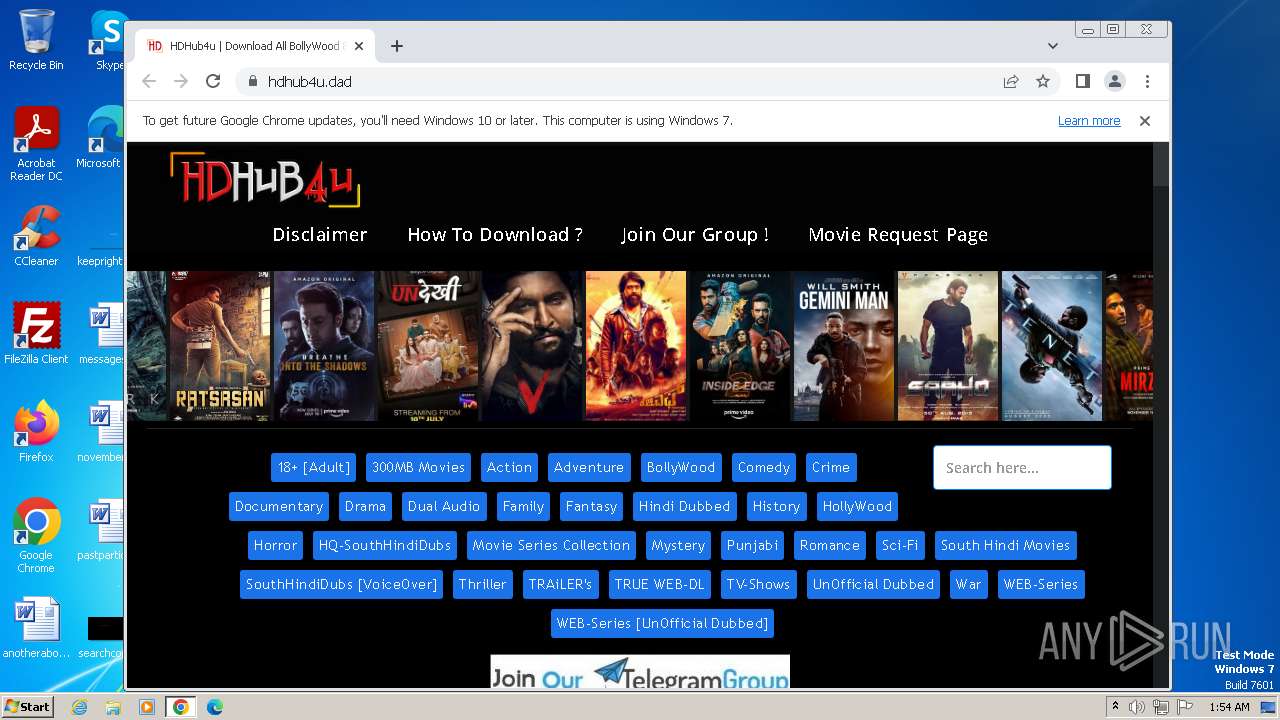The width and height of the screenshot is (1280, 720).
Task: Open the anotherabo... Word document on desktop
Action: 36,628
